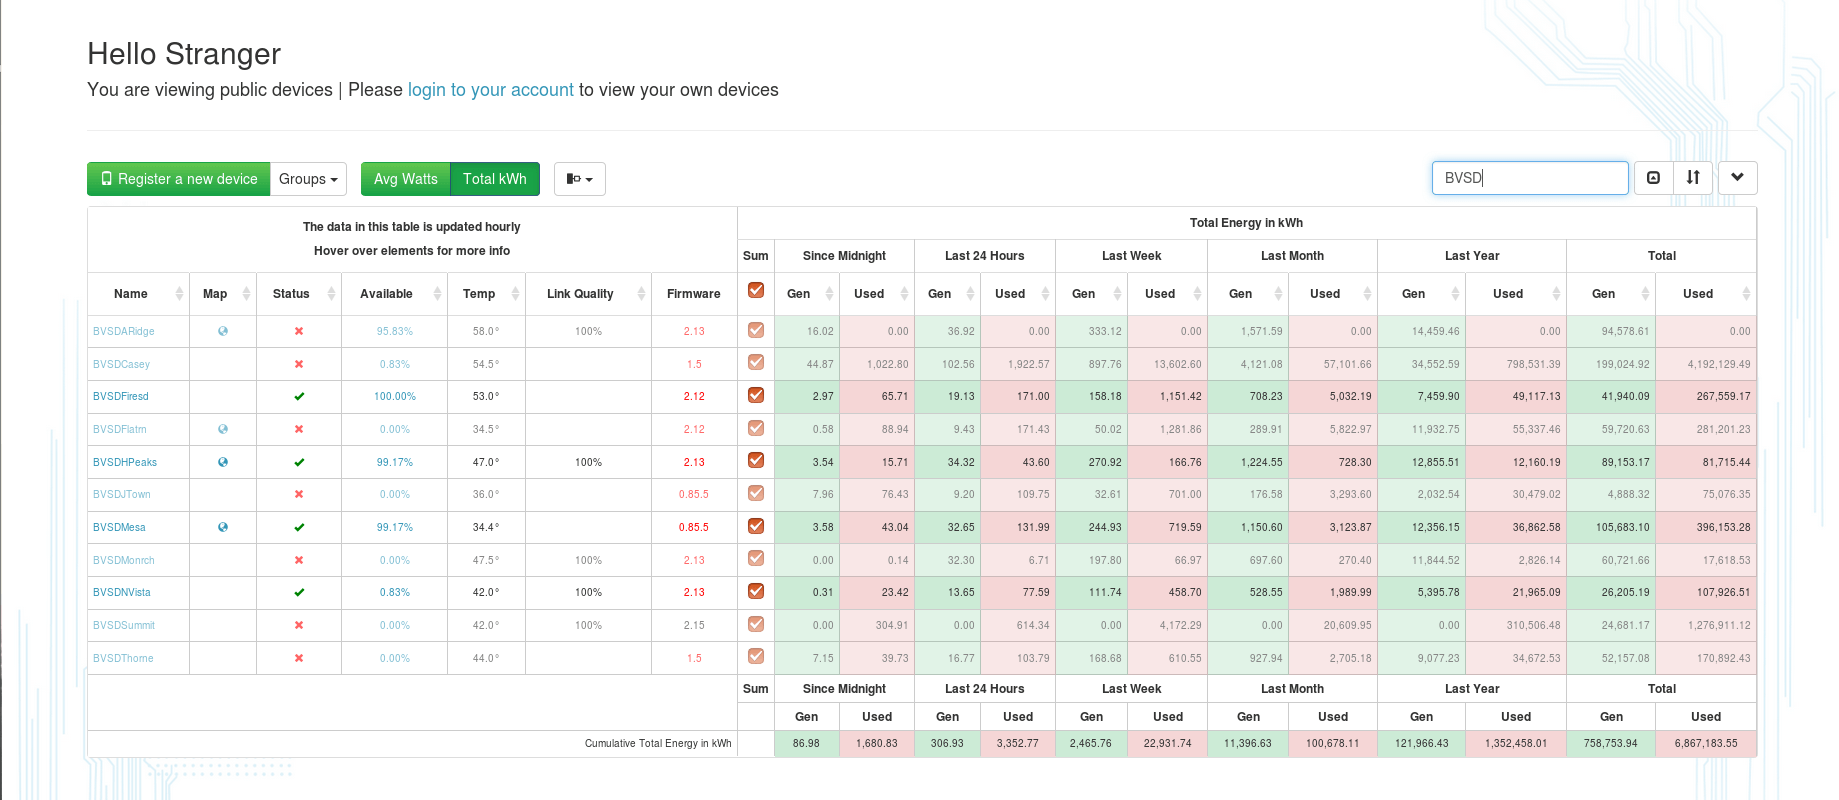Follow the login to your account link
This screenshot has width=1839, height=800.
491,90
